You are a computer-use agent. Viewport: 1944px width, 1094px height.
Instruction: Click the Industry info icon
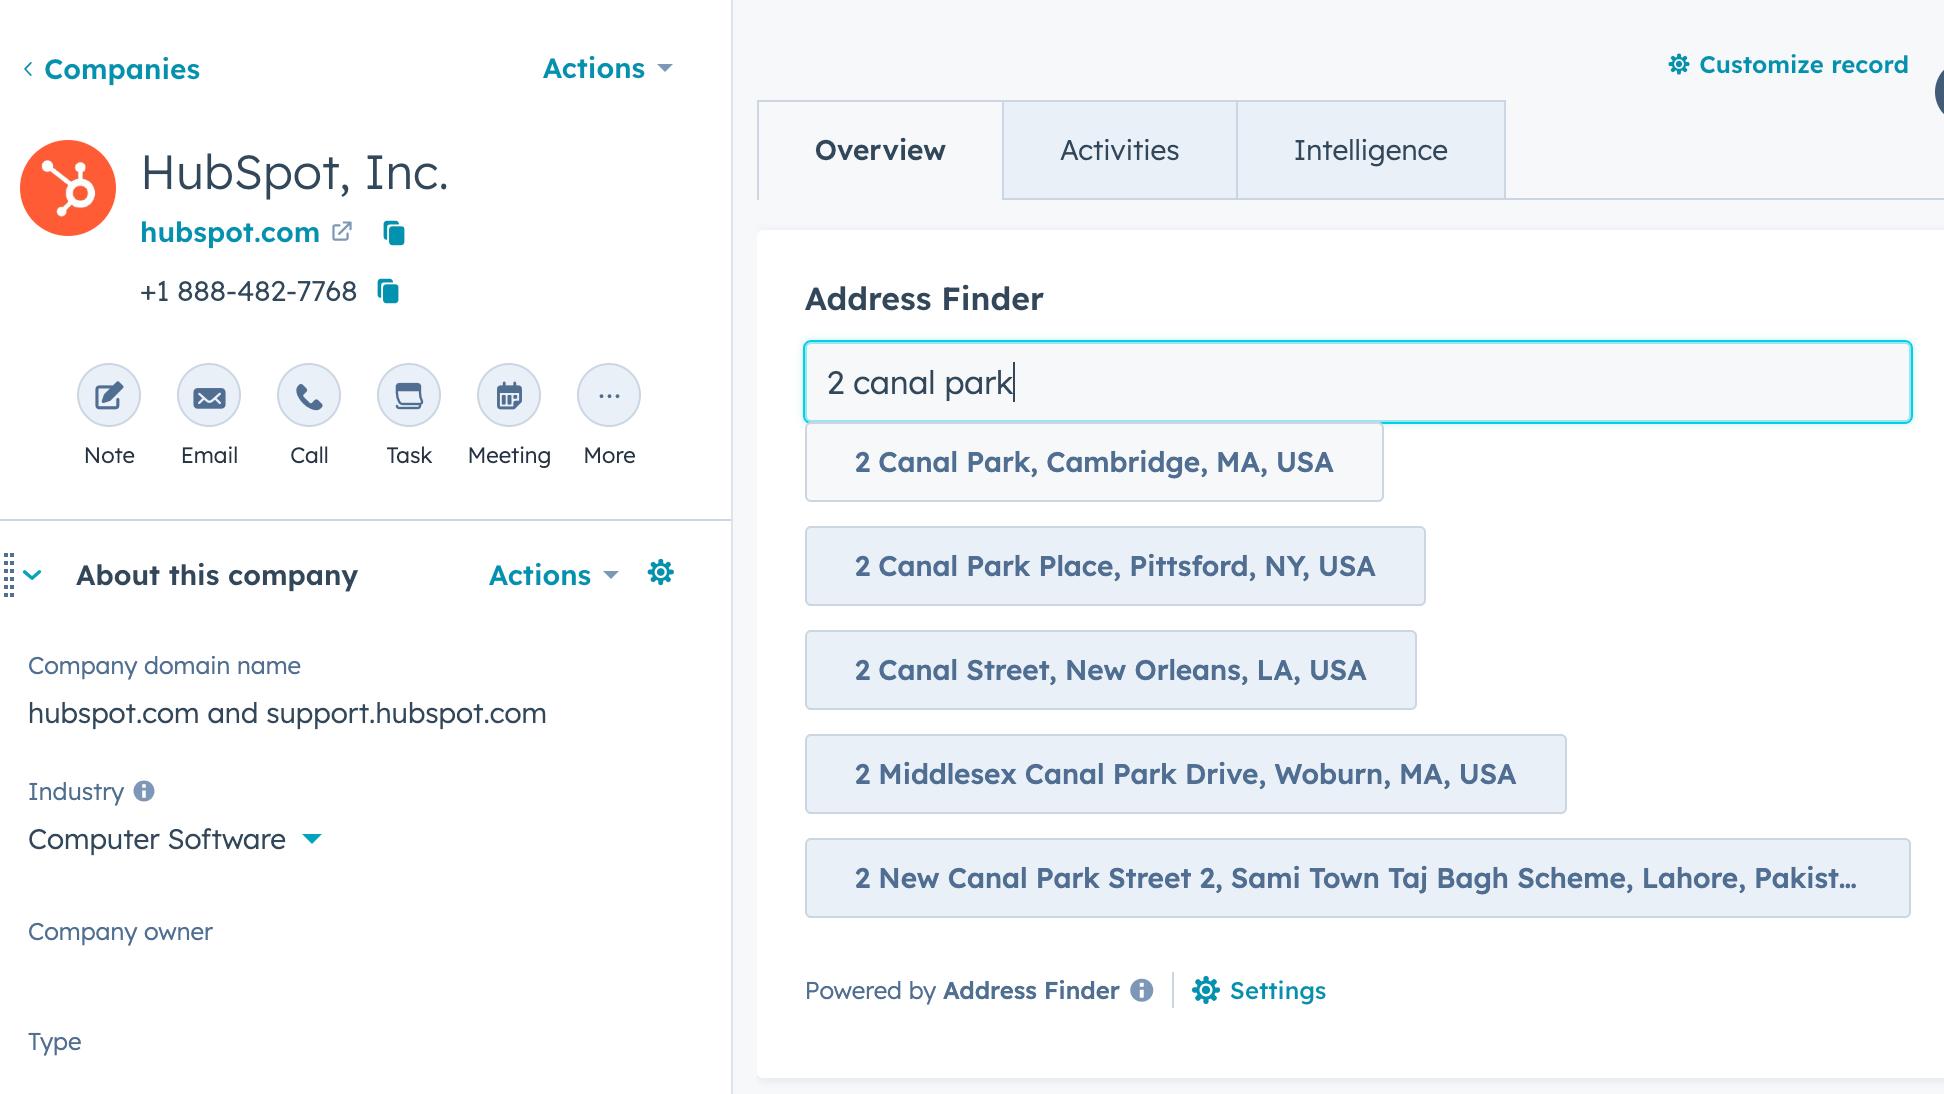144,791
